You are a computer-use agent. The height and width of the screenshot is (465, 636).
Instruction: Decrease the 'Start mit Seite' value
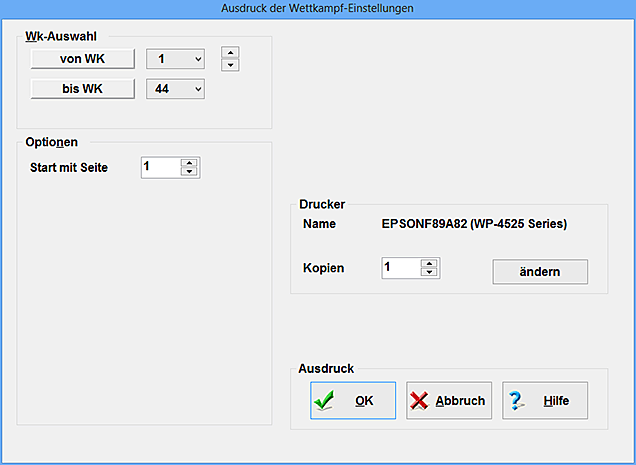[189, 173]
